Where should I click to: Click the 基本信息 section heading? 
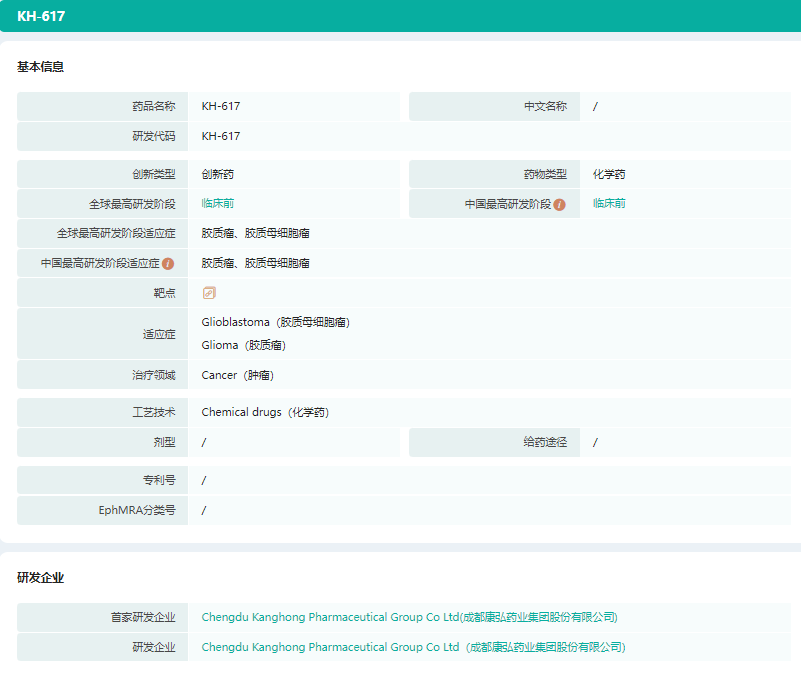[x=41, y=67]
